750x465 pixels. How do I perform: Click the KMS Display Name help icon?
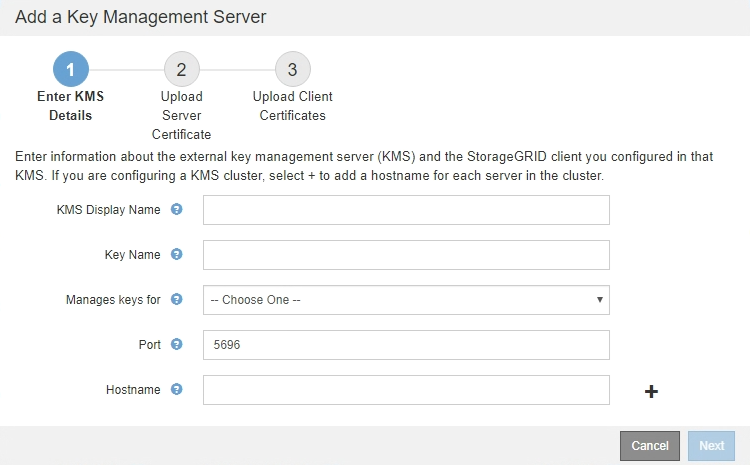pyautogui.click(x=177, y=210)
